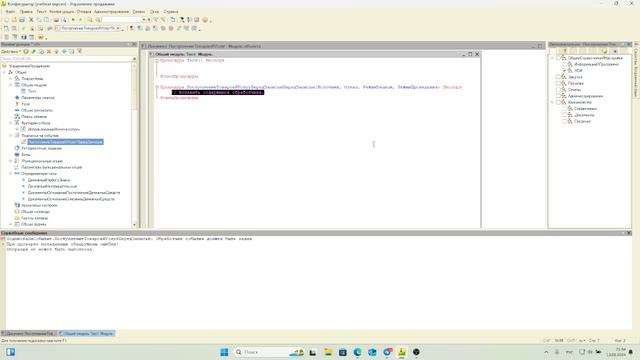Toggle the Казначейство subsystem checkbox
Image resolution: width=640 pixels, height=360 pixels.
[x=559, y=102]
